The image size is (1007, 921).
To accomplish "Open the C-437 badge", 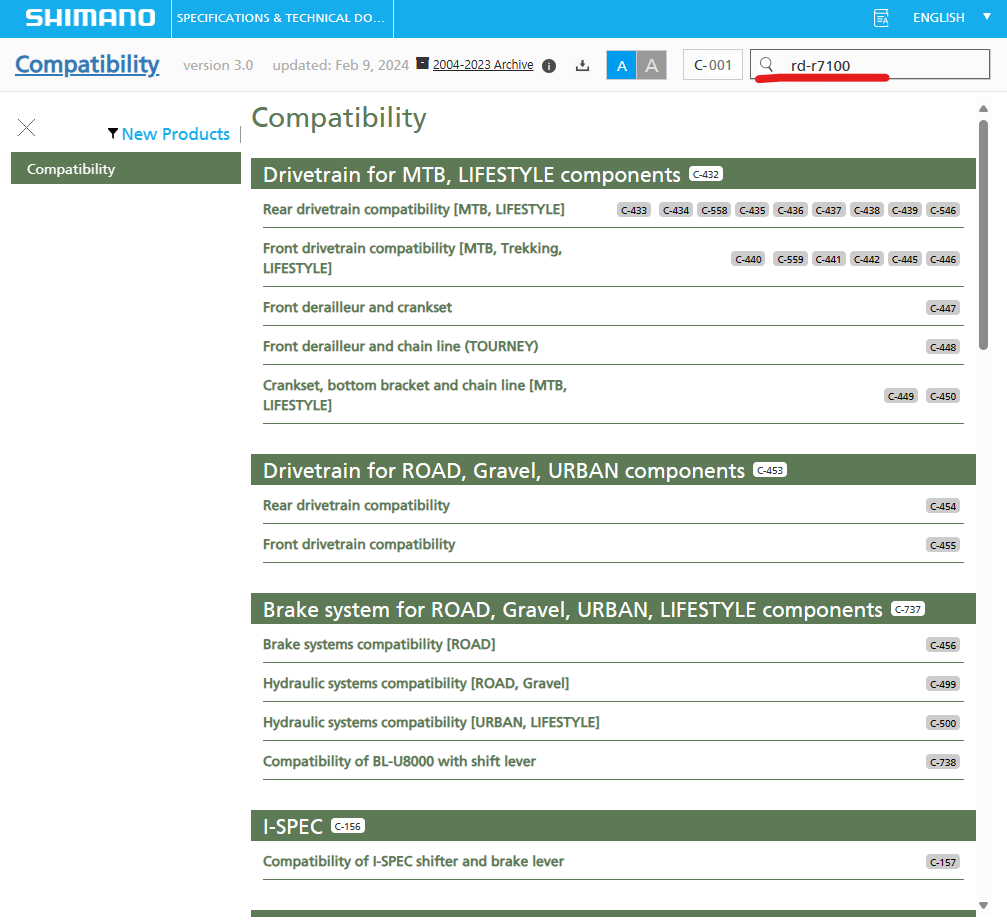I will click(x=828, y=210).
